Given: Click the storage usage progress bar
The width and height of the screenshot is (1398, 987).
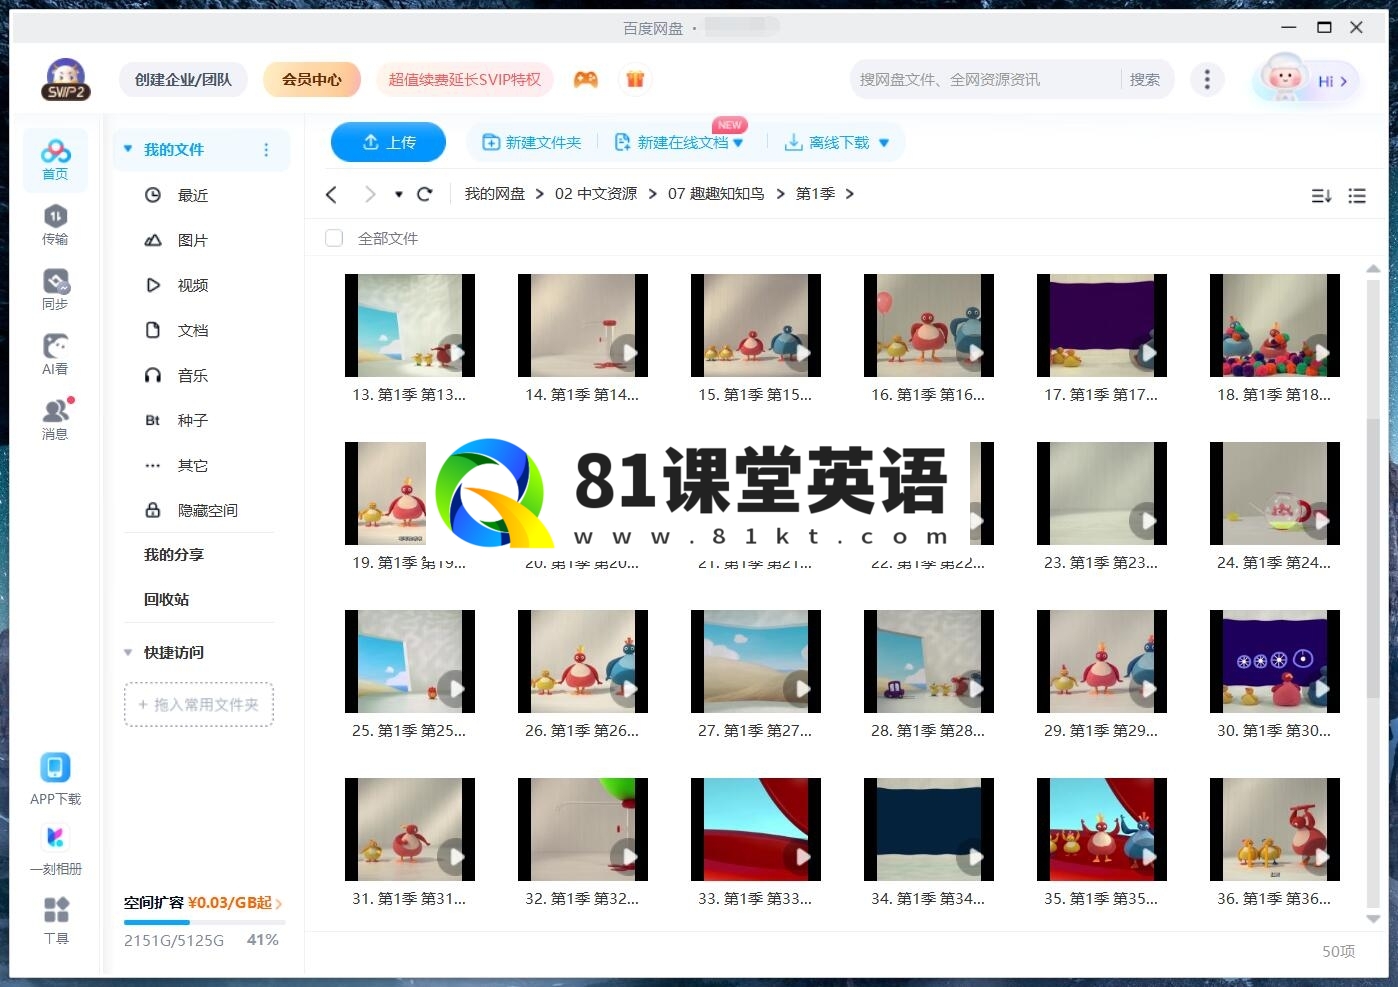Looking at the screenshot, I should pyautogui.click(x=204, y=922).
